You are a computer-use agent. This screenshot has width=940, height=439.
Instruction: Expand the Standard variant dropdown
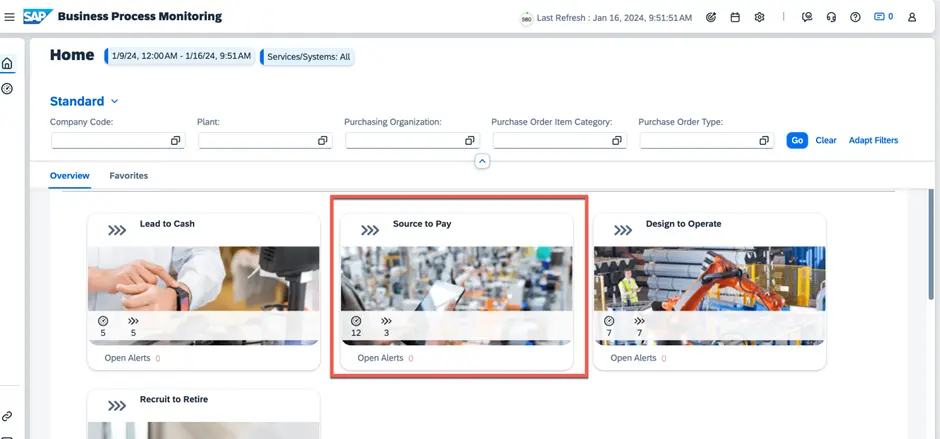point(115,102)
